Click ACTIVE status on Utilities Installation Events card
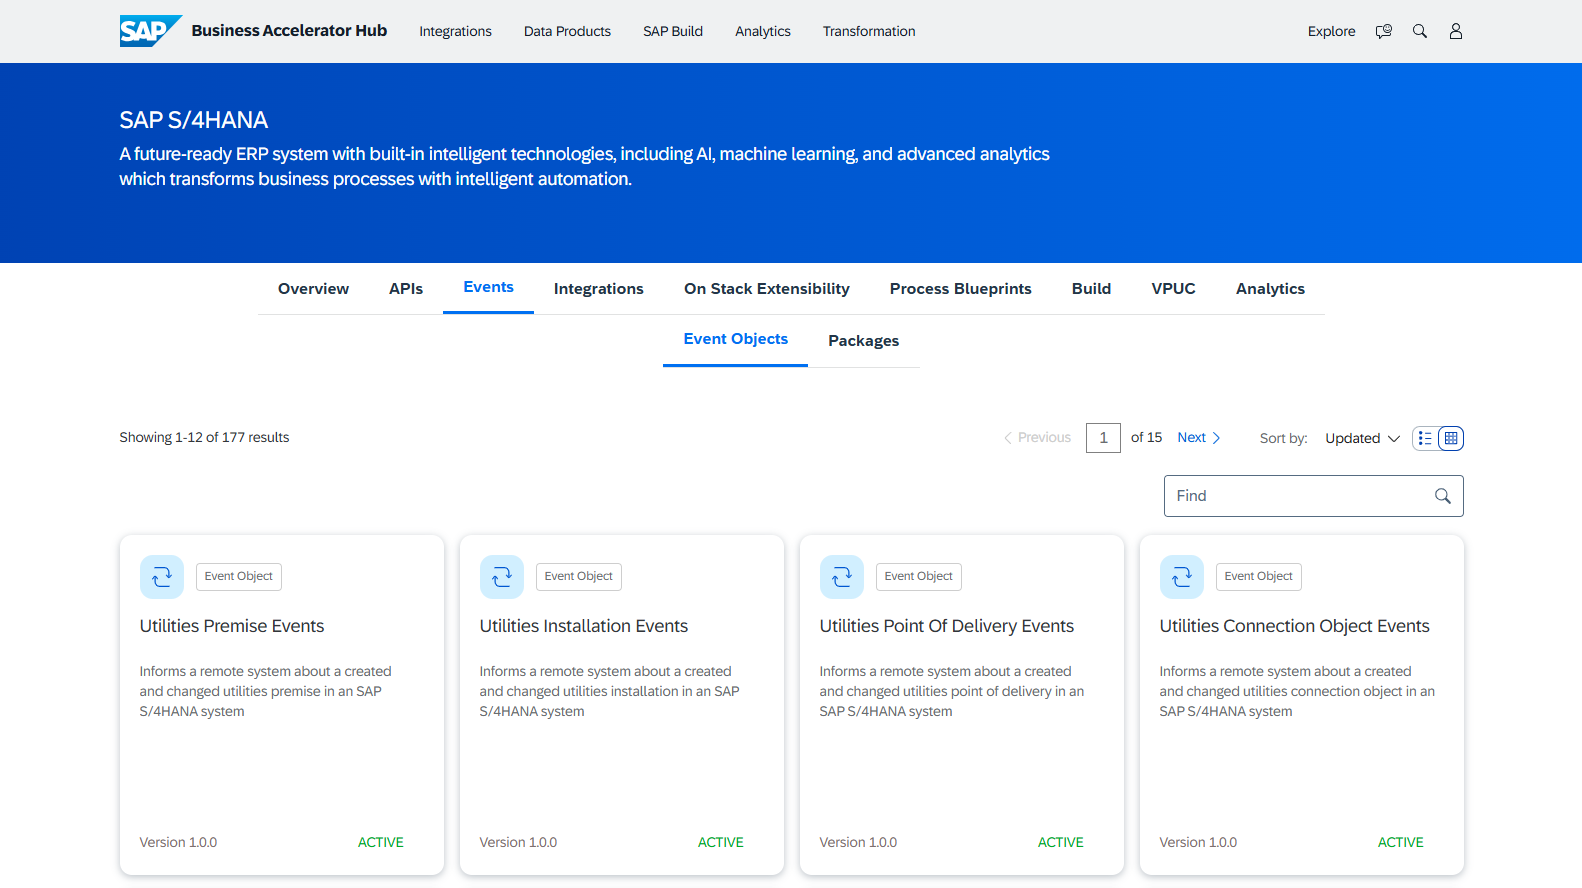Screen dimensions: 1582x888 [721, 843]
